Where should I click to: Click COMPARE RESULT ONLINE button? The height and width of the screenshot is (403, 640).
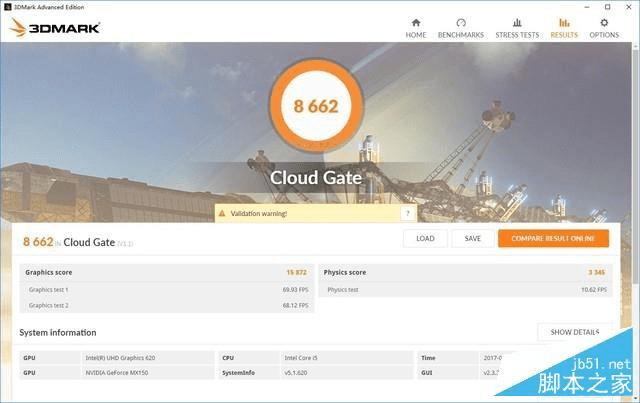(553, 238)
